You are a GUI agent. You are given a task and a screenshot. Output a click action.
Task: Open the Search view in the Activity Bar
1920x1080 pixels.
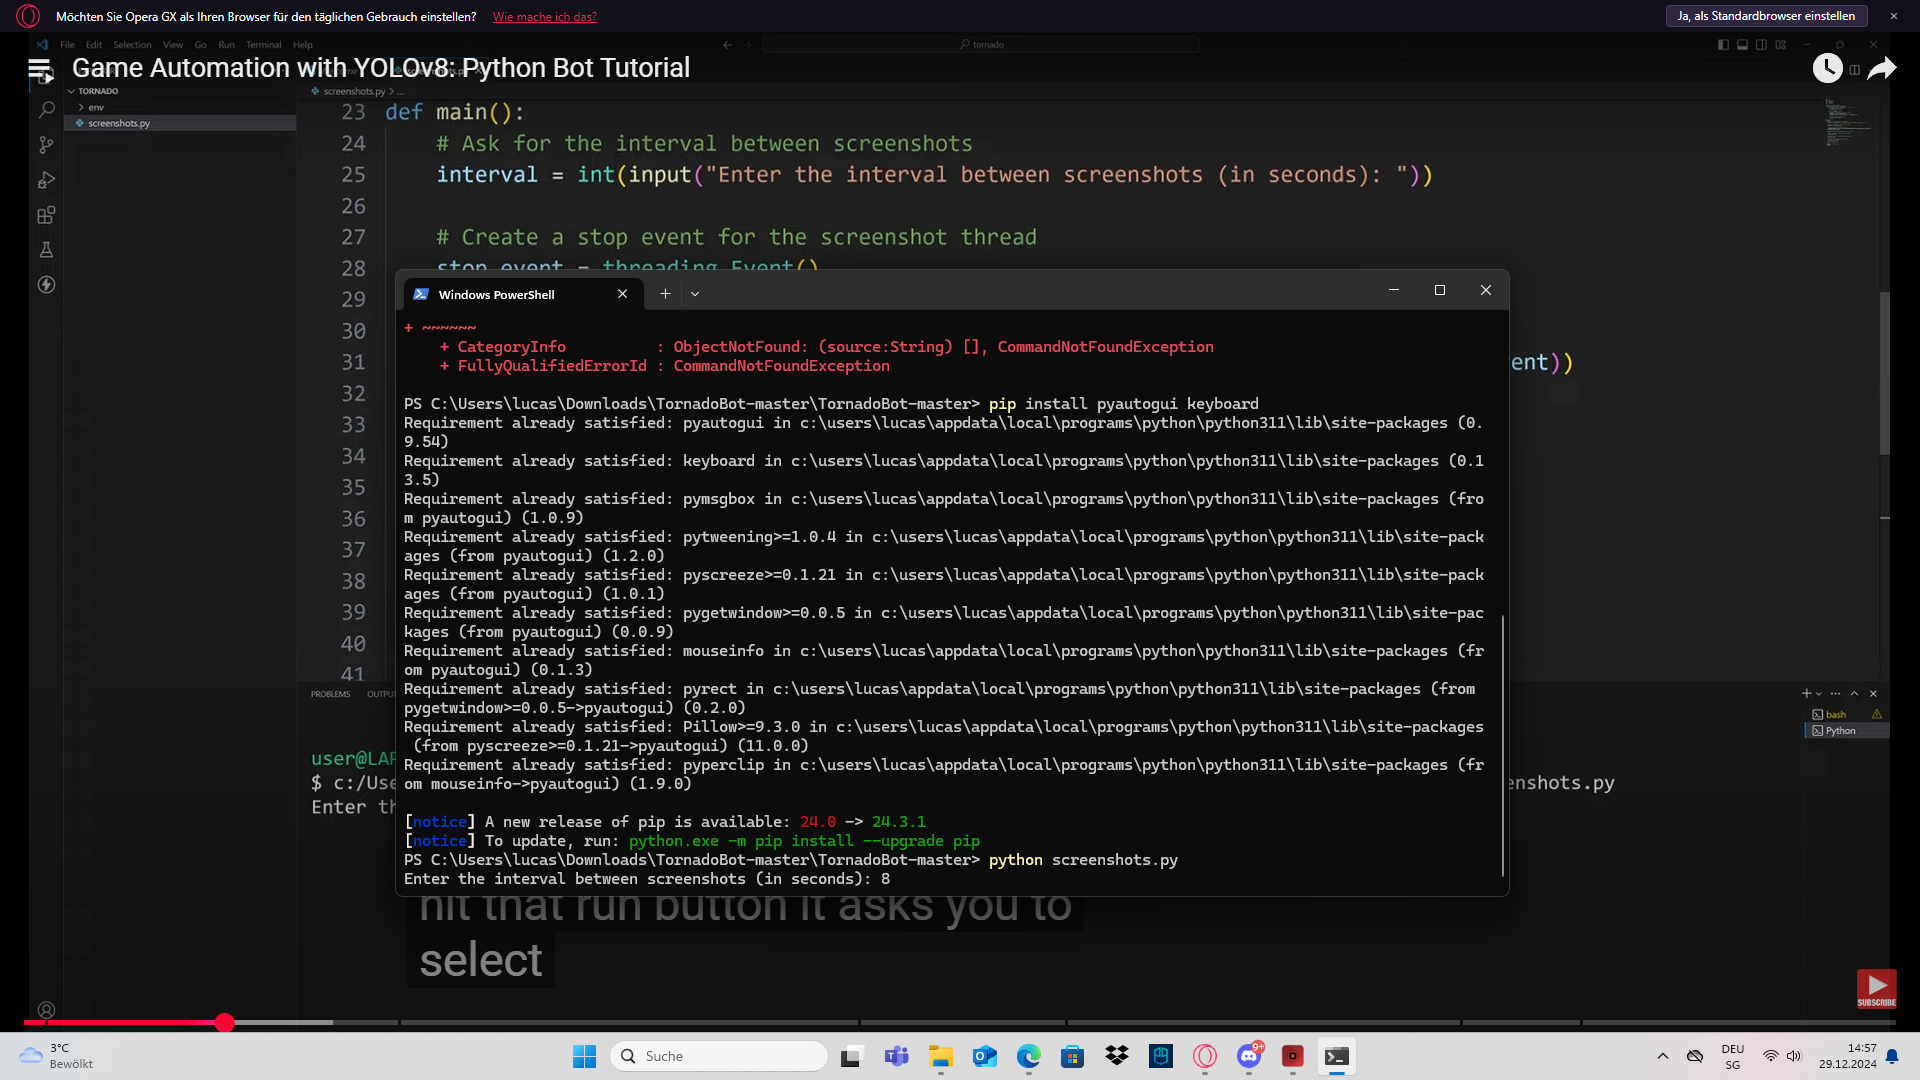click(x=46, y=110)
